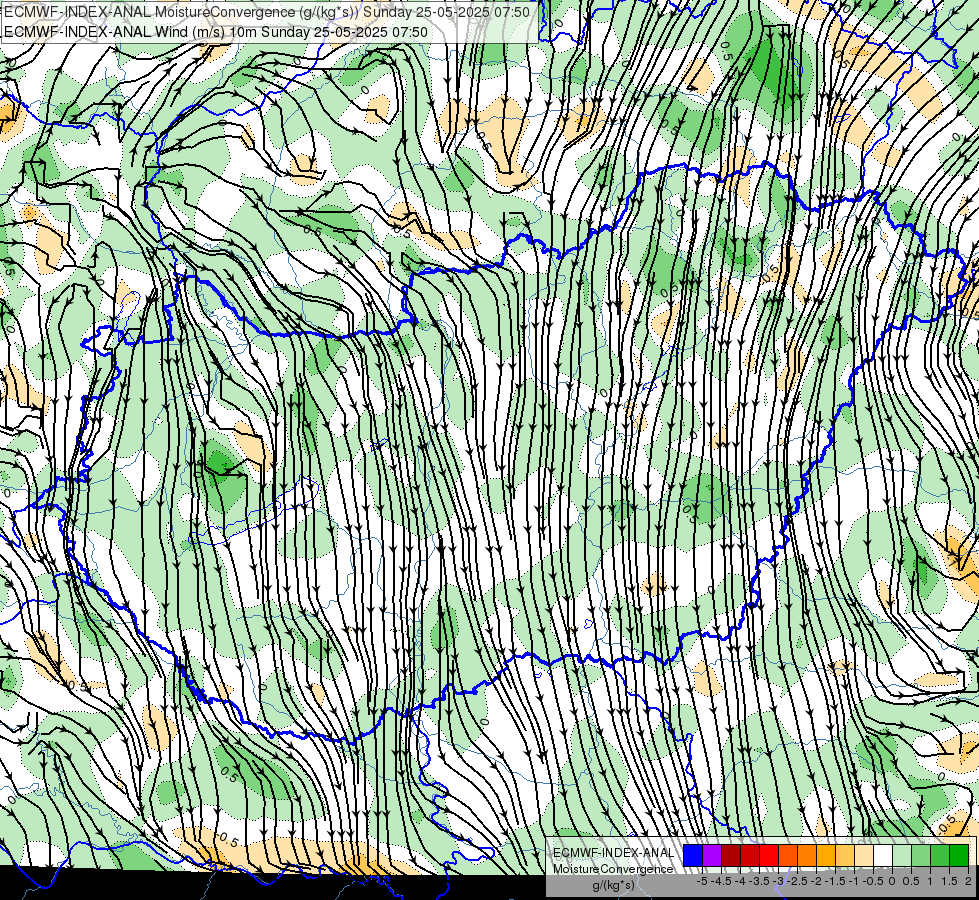Click the legend tick value 2

pyautogui.click(x=968, y=881)
